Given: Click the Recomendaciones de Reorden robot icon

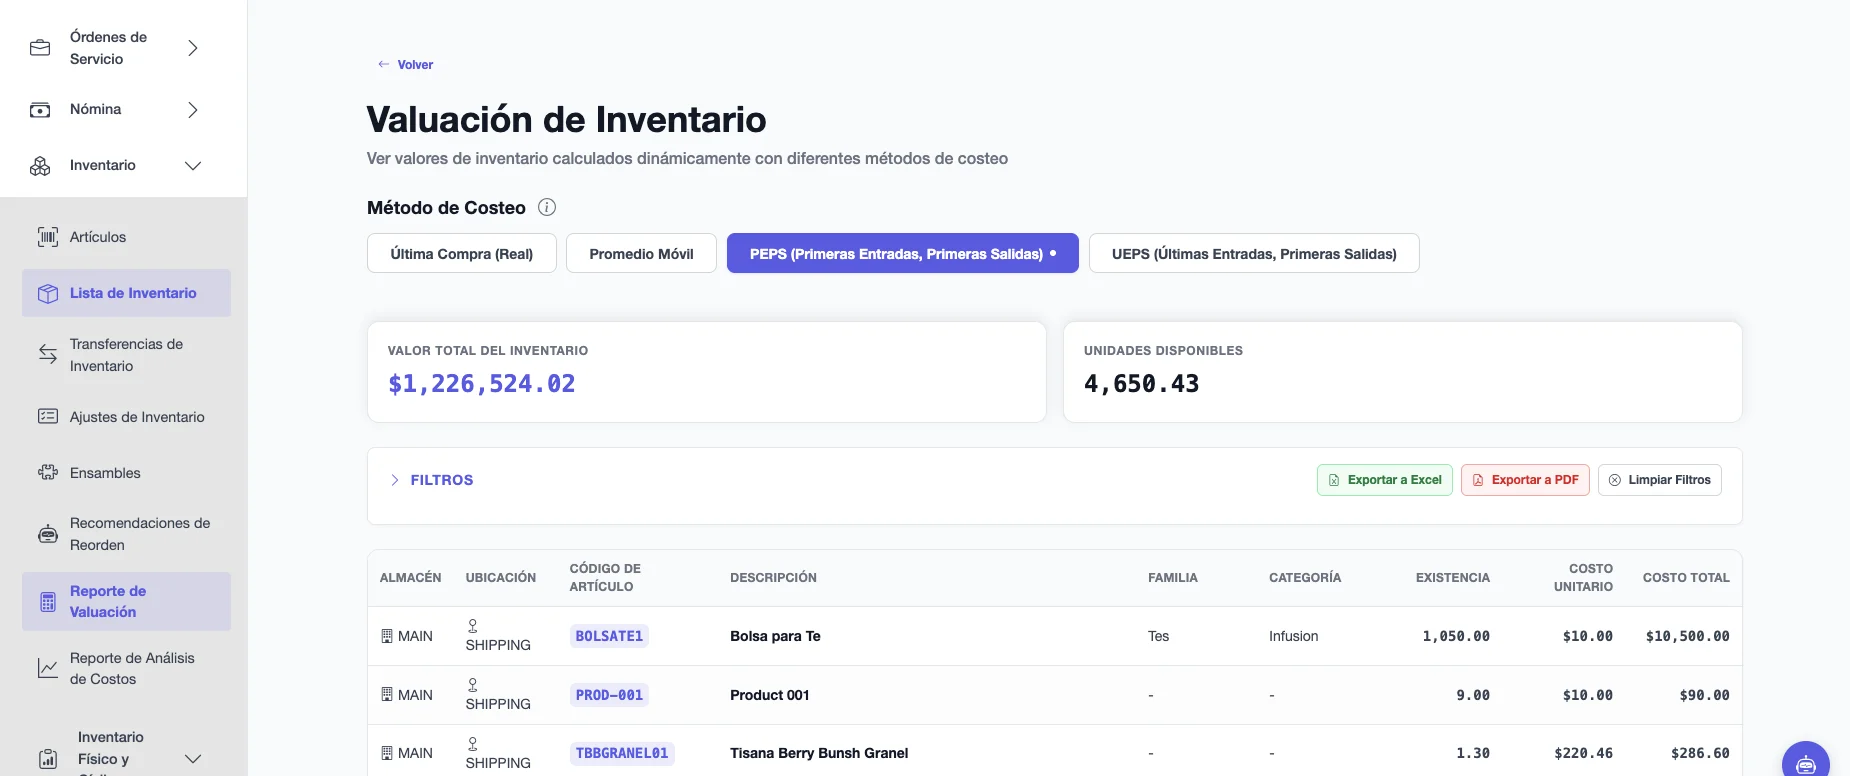Looking at the screenshot, I should click(48, 534).
